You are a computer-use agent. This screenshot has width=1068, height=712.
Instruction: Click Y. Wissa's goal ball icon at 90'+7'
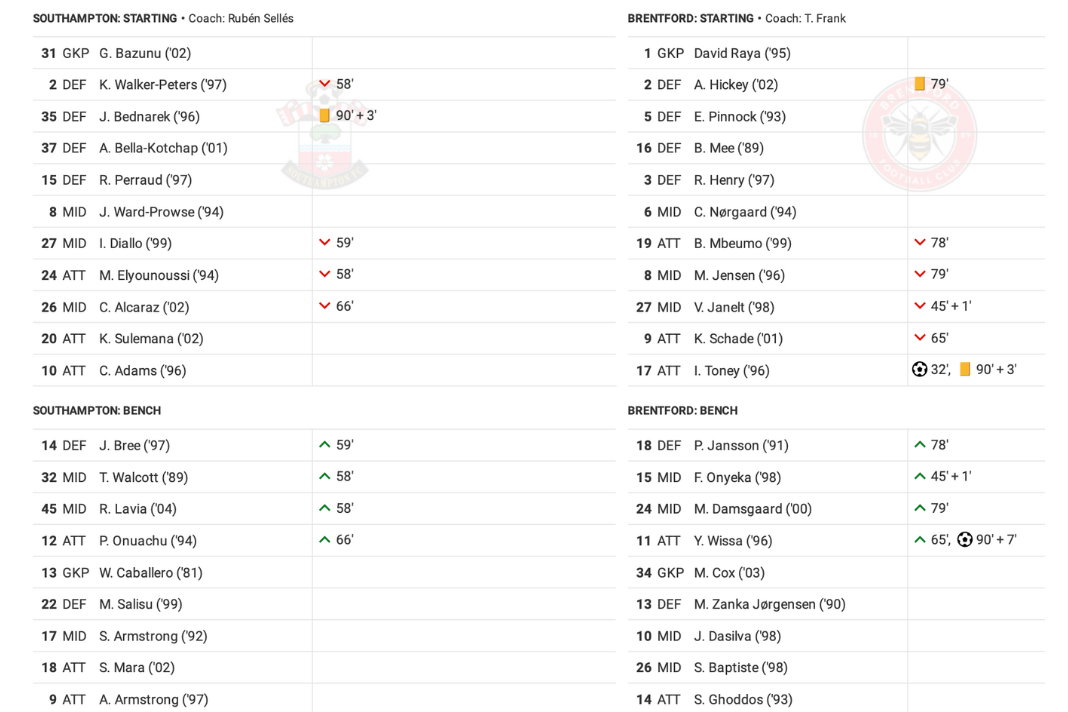point(964,540)
